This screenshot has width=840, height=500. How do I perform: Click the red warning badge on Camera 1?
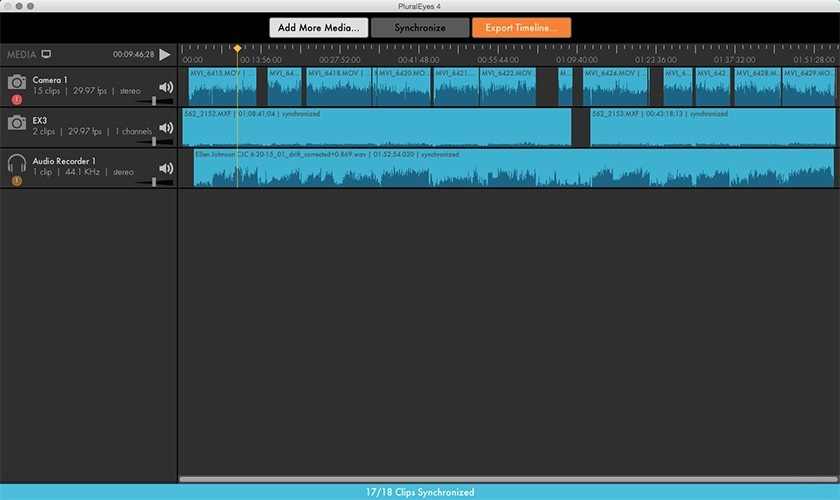[x=17, y=99]
